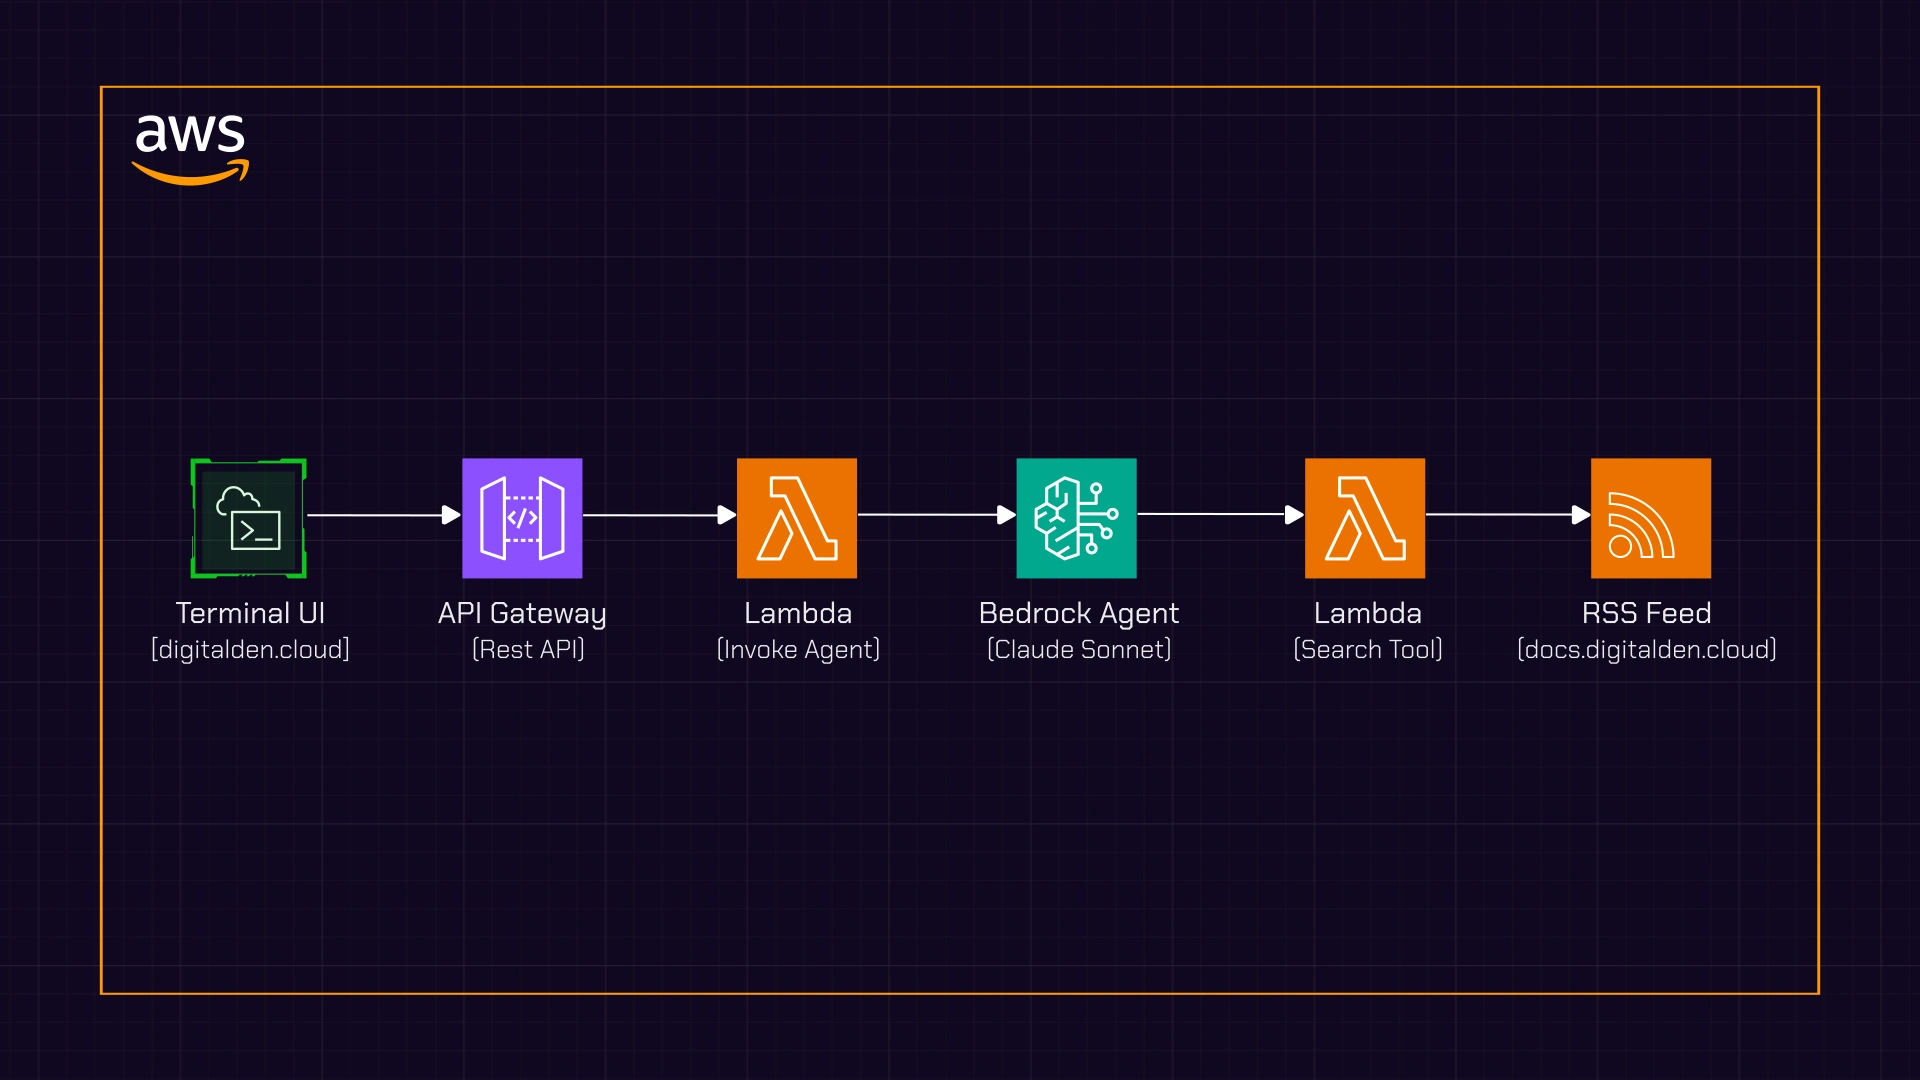Screen dimensions: 1920x1080
Task: Select the RSS Feed label
Action: click(1646, 613)
